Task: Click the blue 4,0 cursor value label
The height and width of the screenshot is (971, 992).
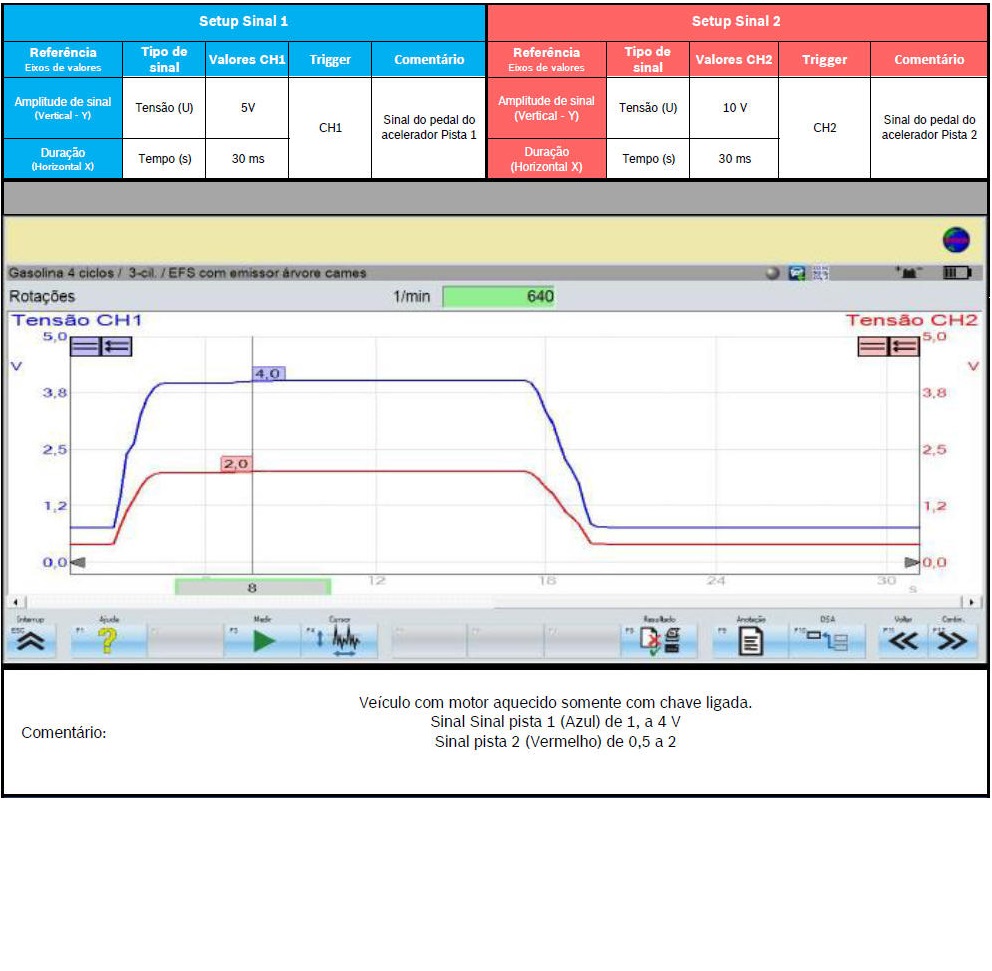Action: (268, 373)
